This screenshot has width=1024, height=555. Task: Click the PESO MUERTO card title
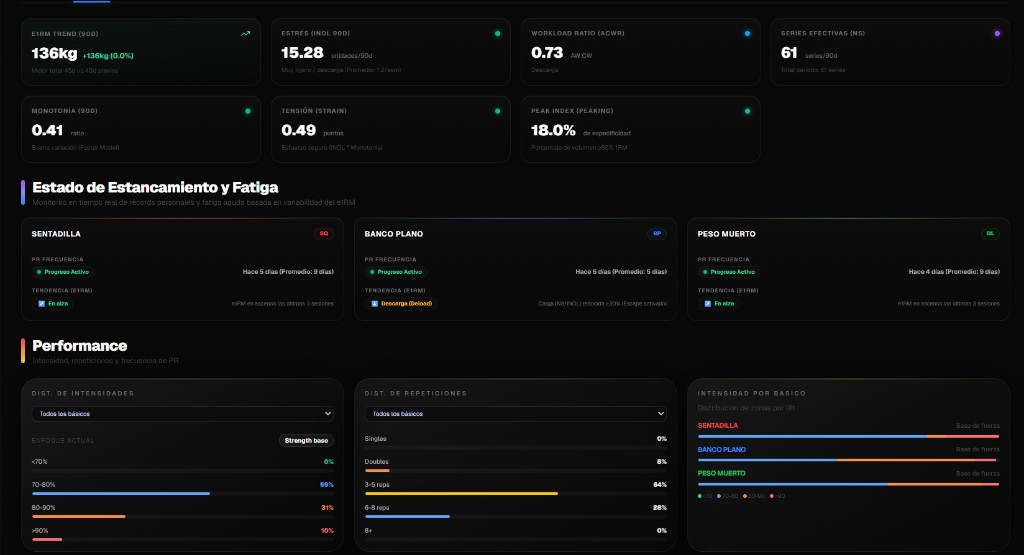[x=726, y=234]
